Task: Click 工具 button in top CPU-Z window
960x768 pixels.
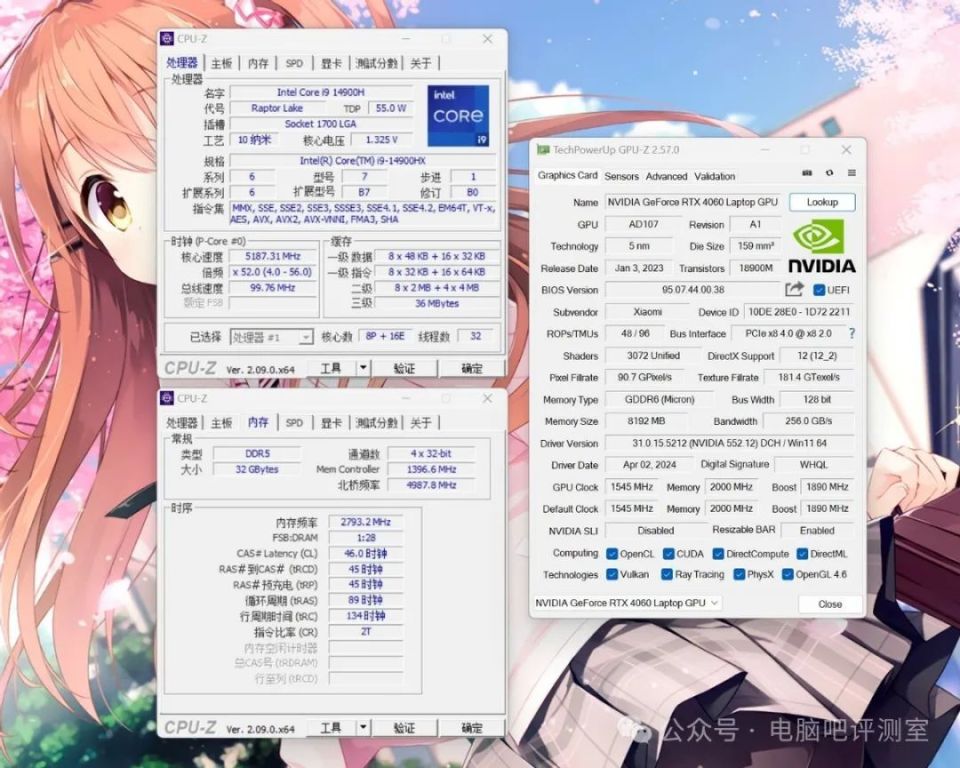Action: [331, 368]
